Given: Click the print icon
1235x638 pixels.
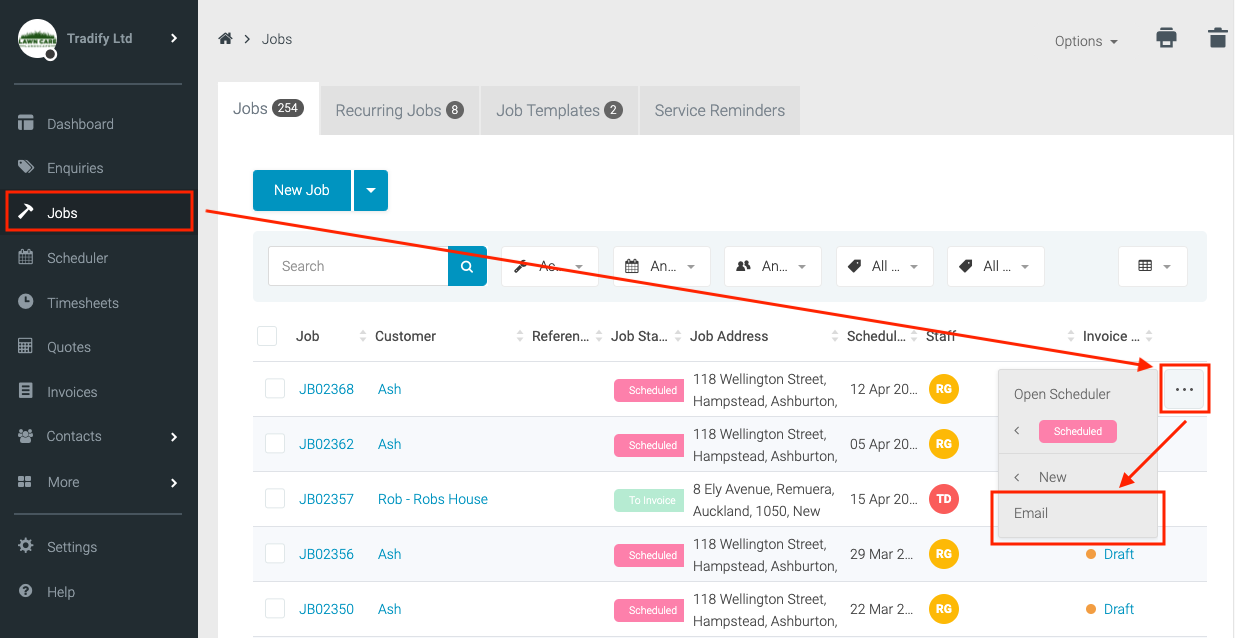Looking at the screenshot, I should [x=1166, y=38].
